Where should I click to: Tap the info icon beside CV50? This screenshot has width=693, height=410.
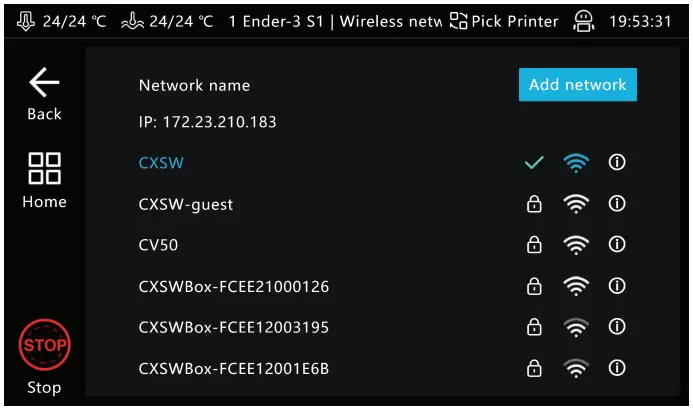click(617, 244)
